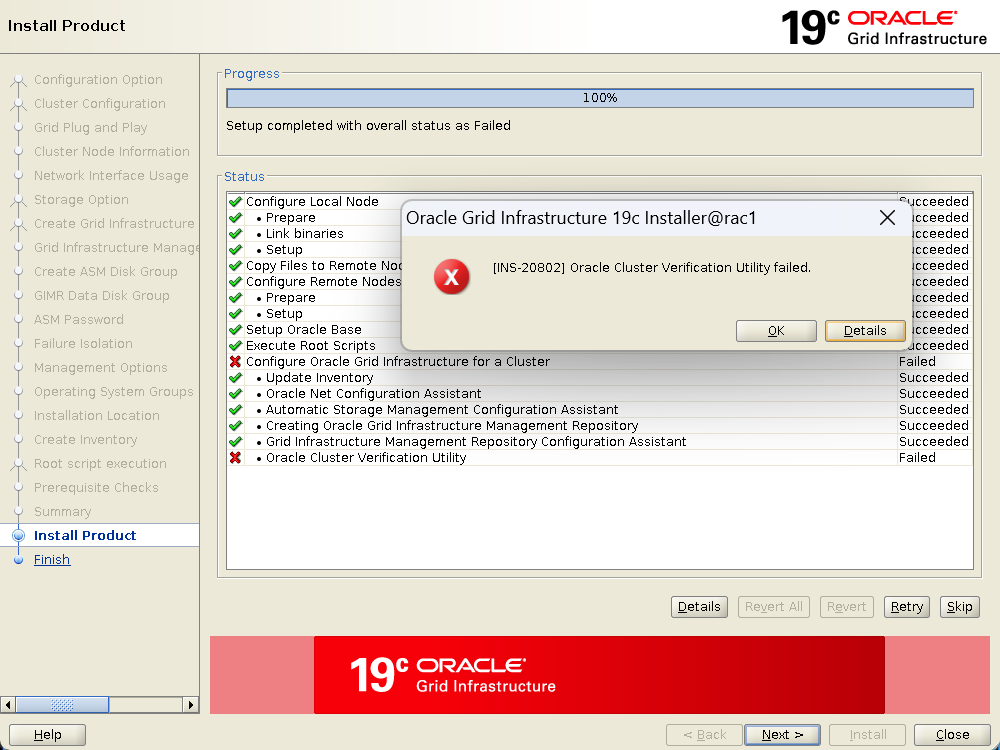Viewport: 1000px width, 750px height.
Task: Click green checkmark beside Execute Root Scripts
Action: pos(235,346)
